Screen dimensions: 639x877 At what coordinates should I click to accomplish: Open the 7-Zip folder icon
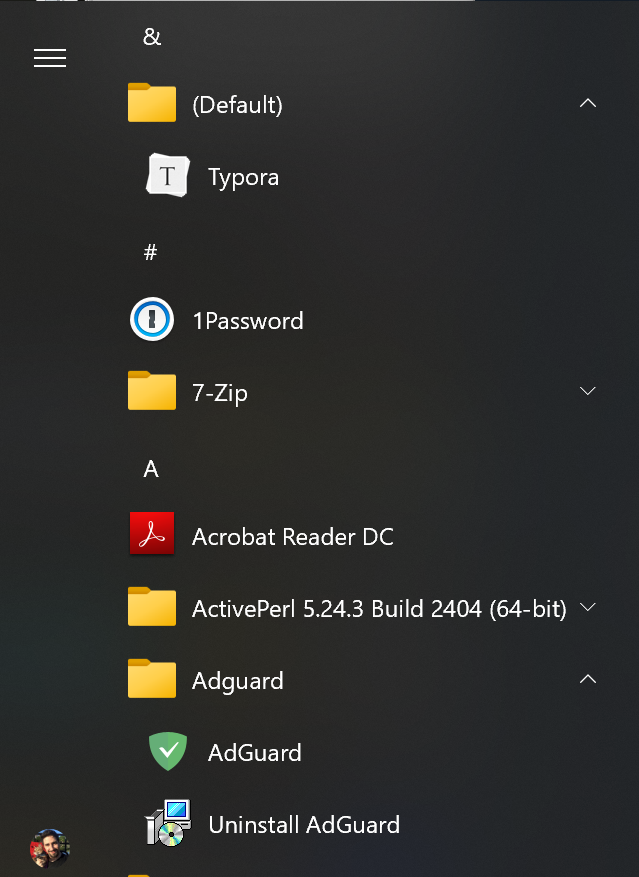point(151,391)
